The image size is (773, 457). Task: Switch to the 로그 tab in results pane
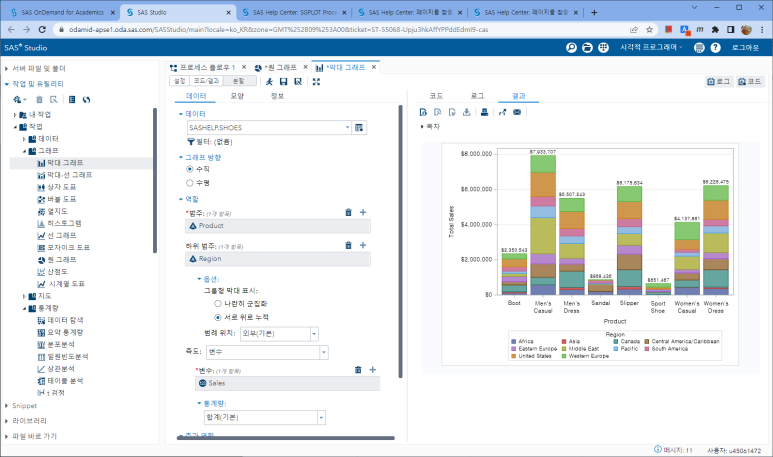pos(477,96)
